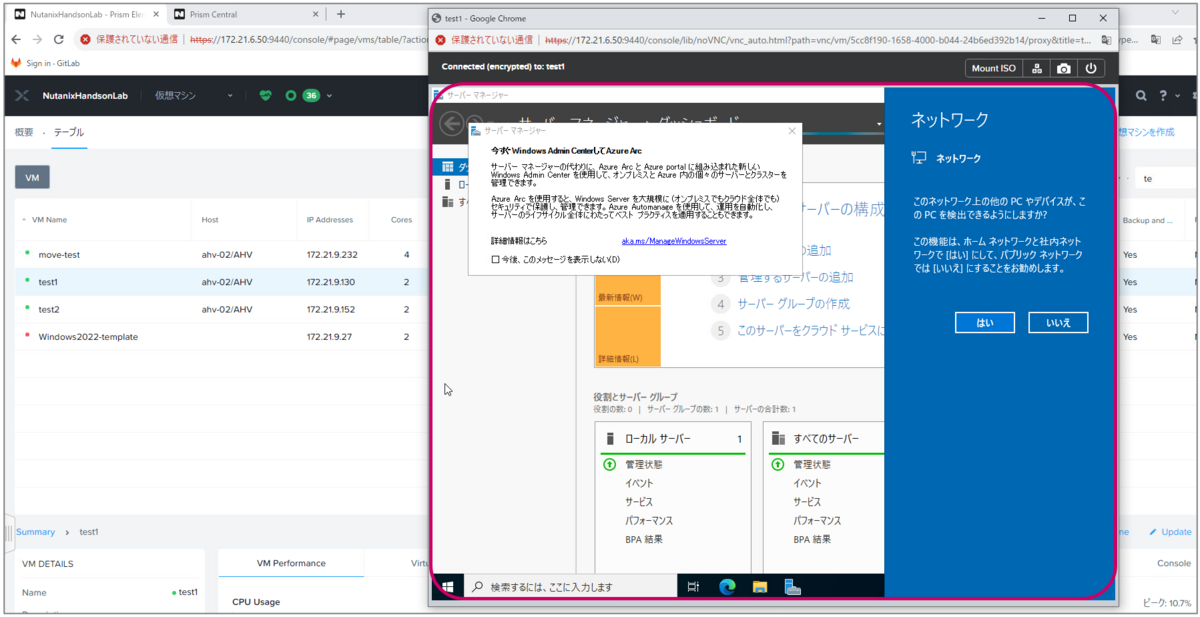Click ローカル サーバー tile heading
The image size is (1200, 617).
(658, 439)
